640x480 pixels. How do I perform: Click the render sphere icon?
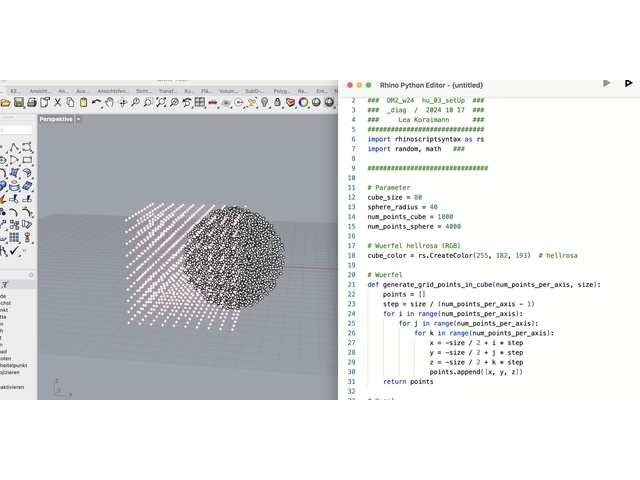[x=329, y=102]
